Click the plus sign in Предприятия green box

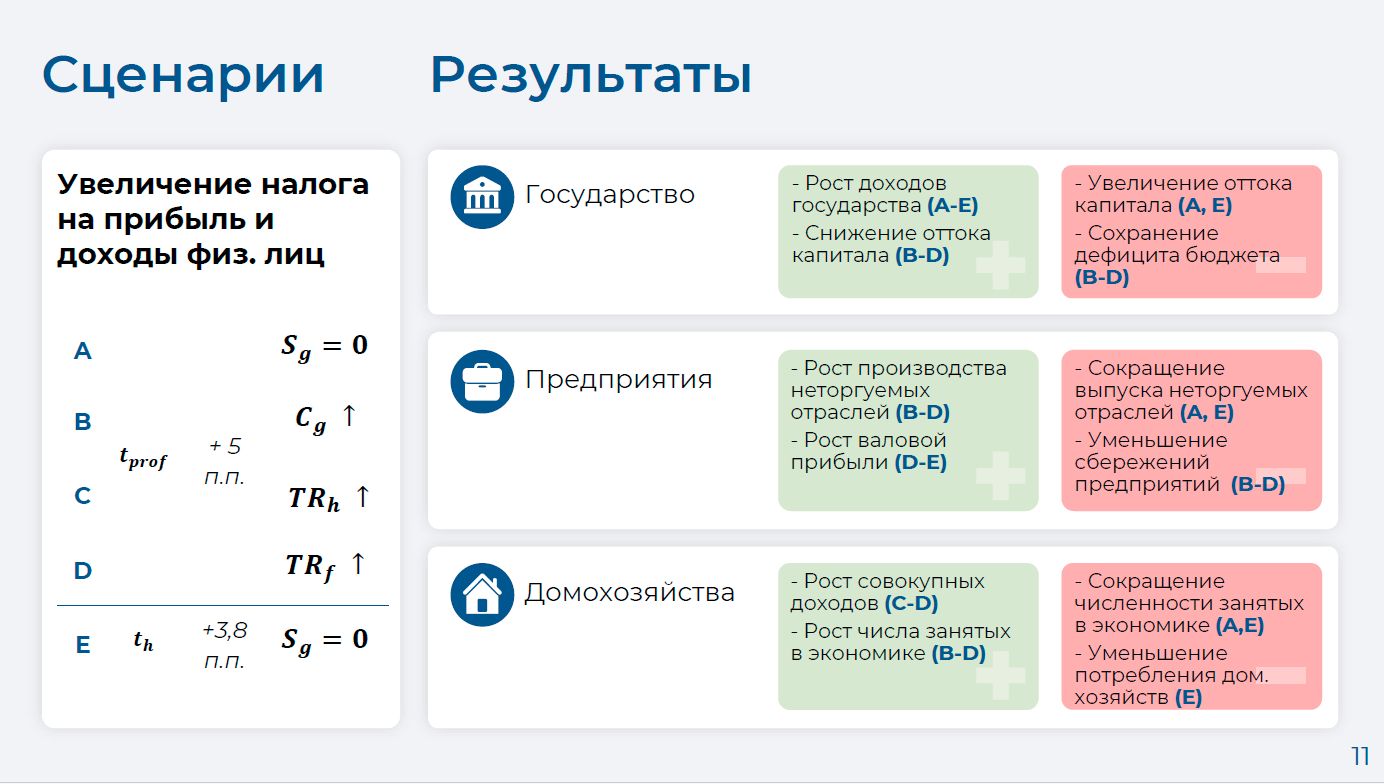tap(1000, 476)
